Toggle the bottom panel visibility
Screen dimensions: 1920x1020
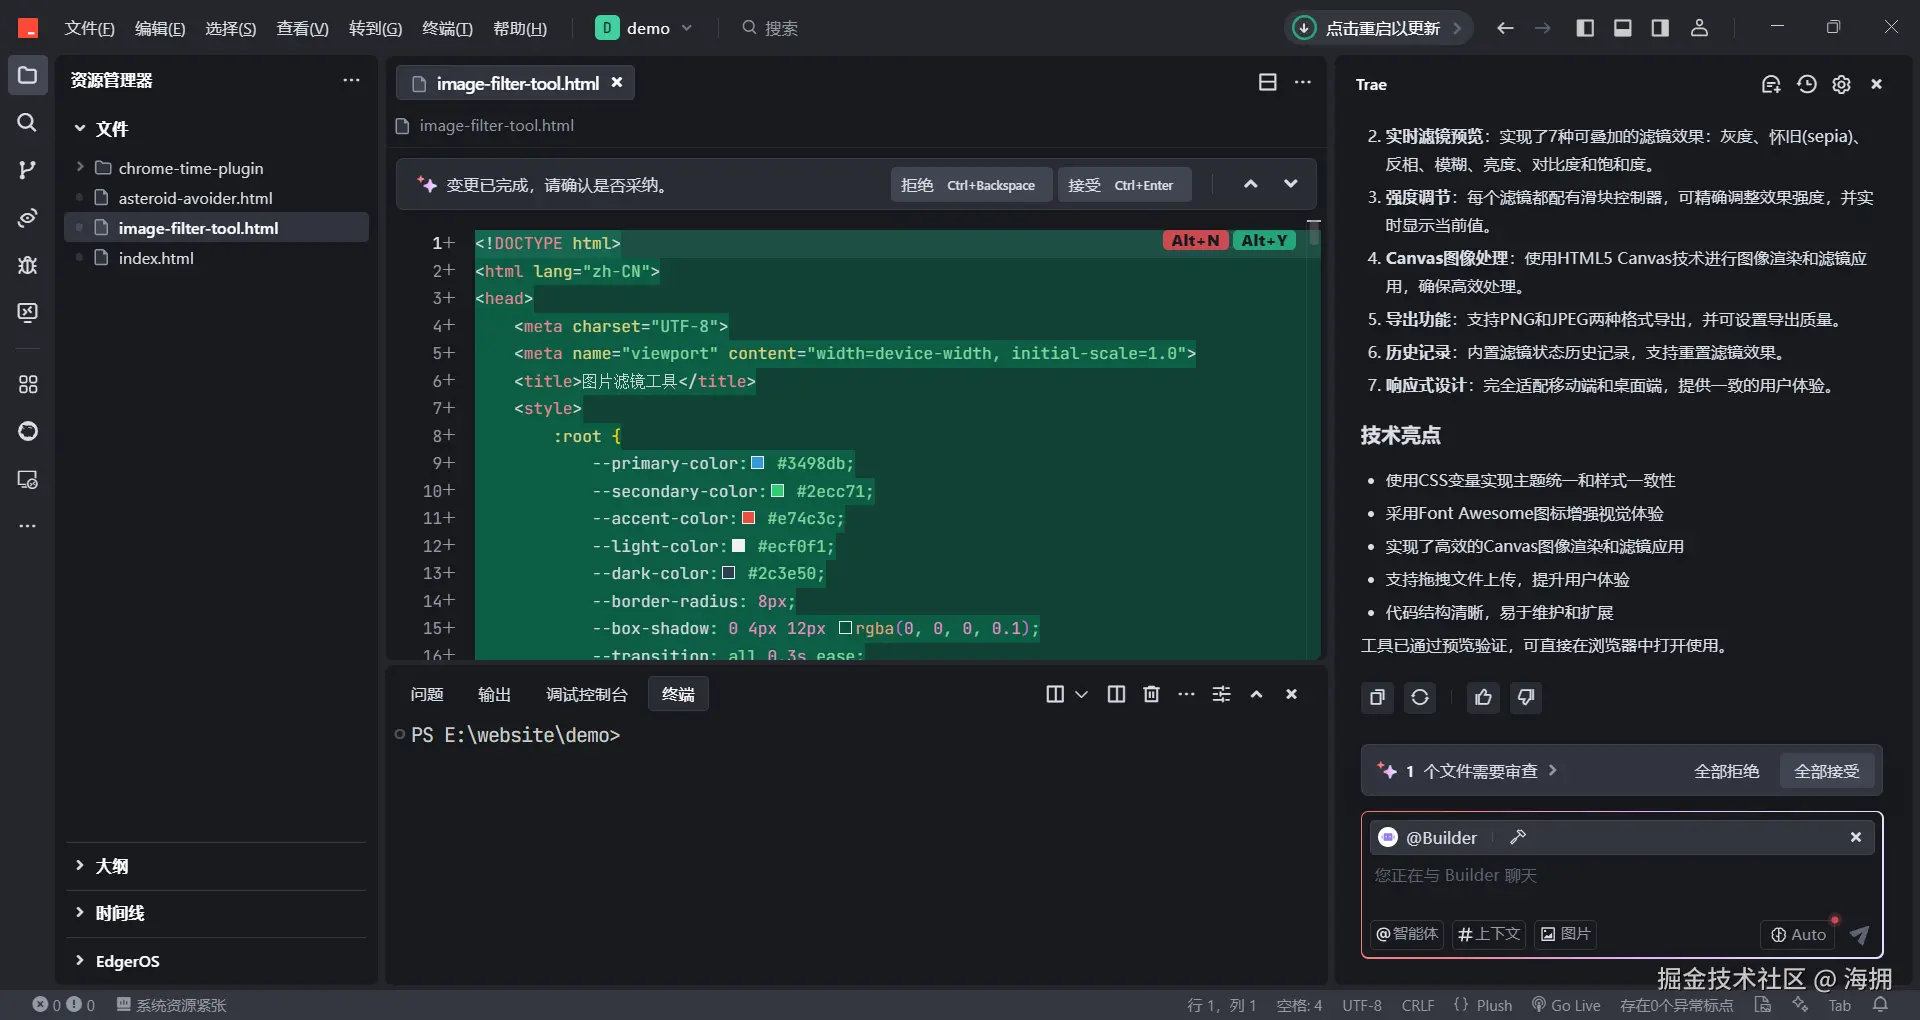coord(1623,28)
